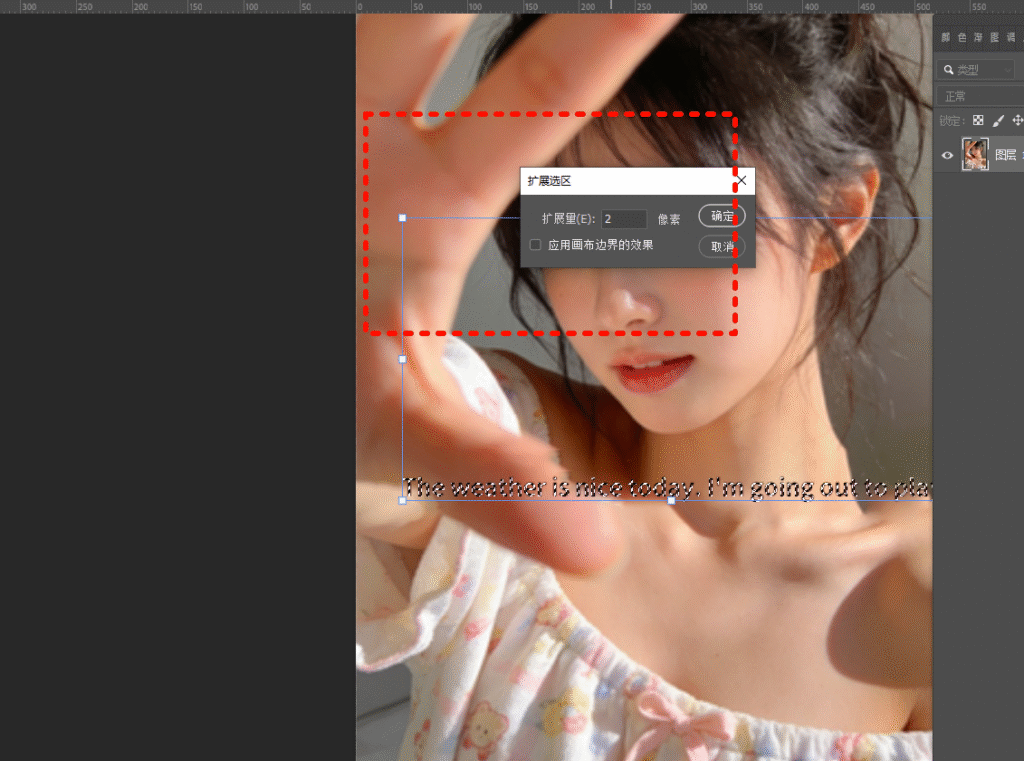The image size is (1024, 761).
Task: Click the bottom-center transform handle of the text box
Action: pos(671,500)
